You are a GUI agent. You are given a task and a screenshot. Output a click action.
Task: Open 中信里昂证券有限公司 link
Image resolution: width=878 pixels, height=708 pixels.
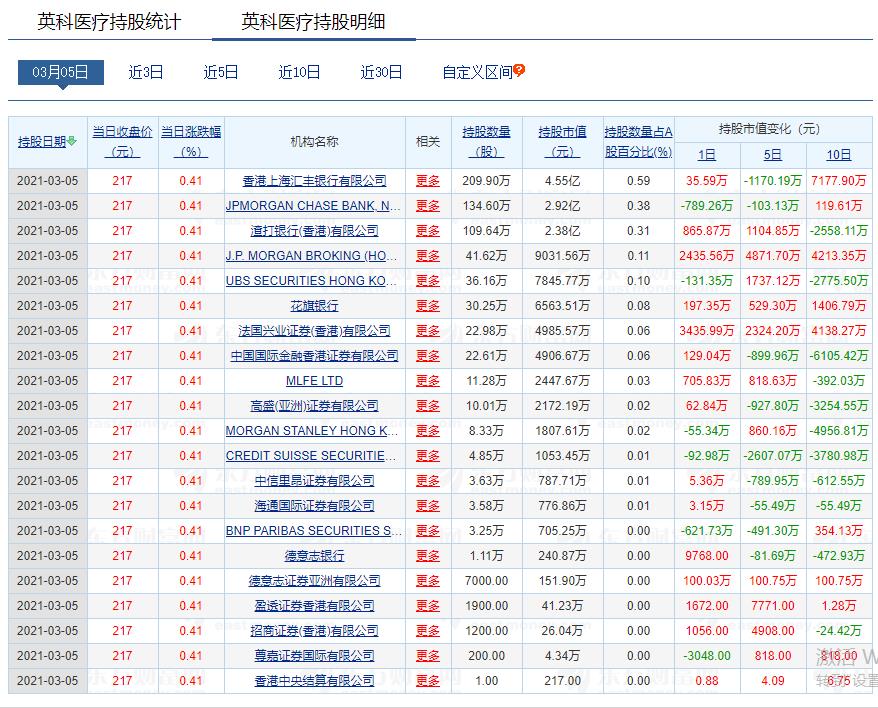(x=314, y=481)
